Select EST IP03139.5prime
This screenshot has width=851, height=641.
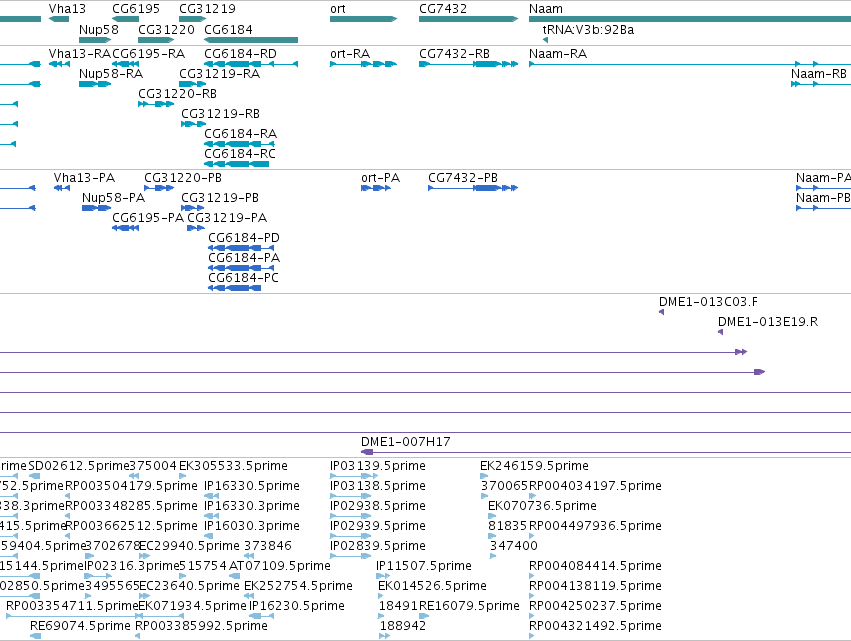click(x=354, y=476)
